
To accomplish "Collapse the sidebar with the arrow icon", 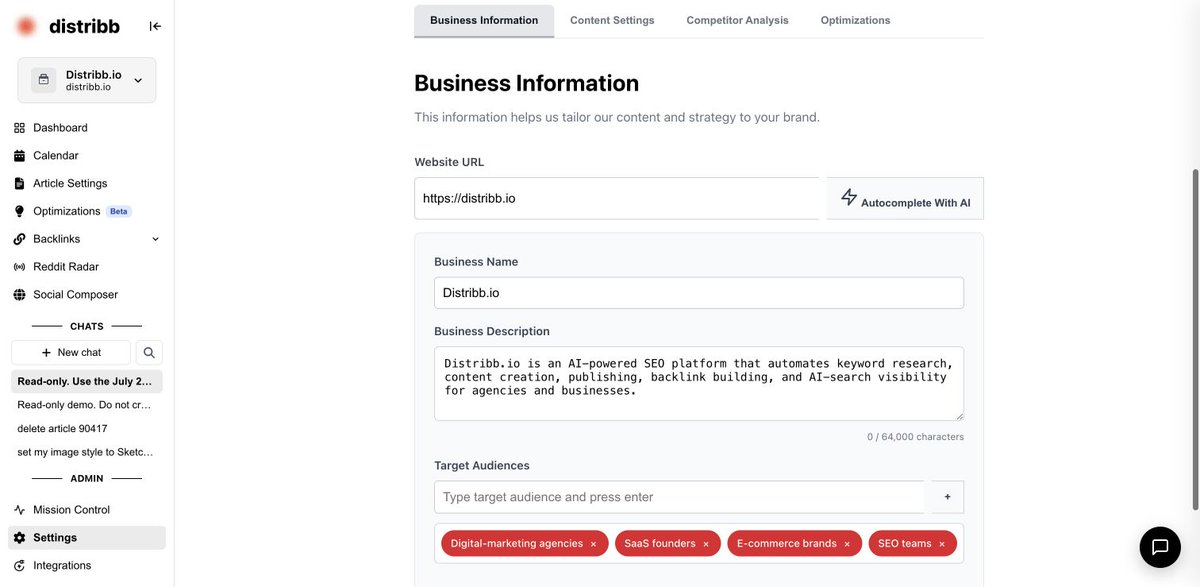I will click(155, 26).
